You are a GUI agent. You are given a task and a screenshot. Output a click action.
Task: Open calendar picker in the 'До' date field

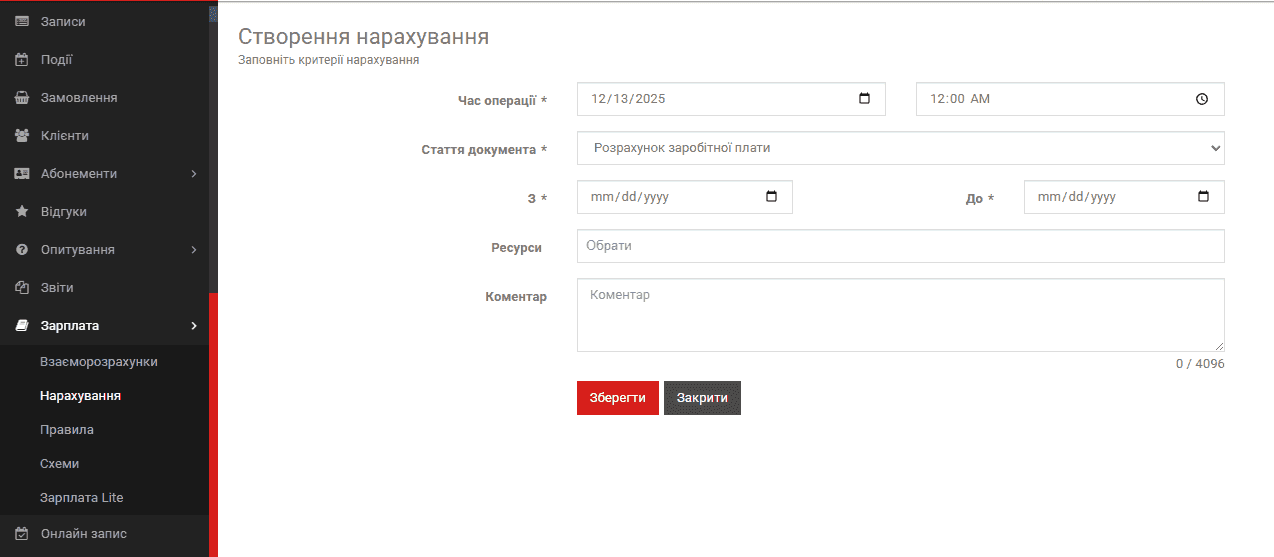1203,197
